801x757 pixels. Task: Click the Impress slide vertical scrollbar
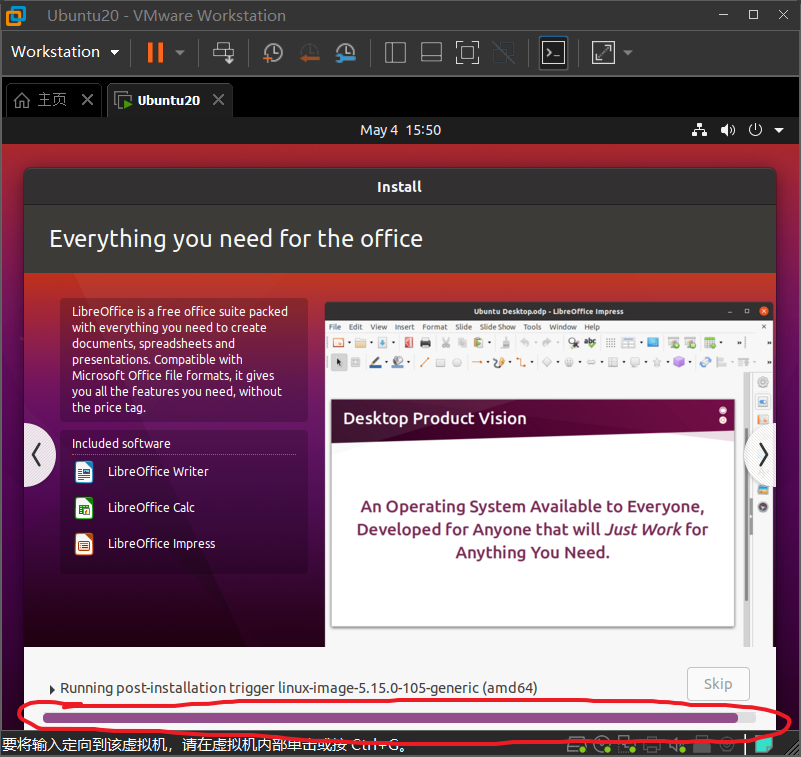[x=746, y=513]
